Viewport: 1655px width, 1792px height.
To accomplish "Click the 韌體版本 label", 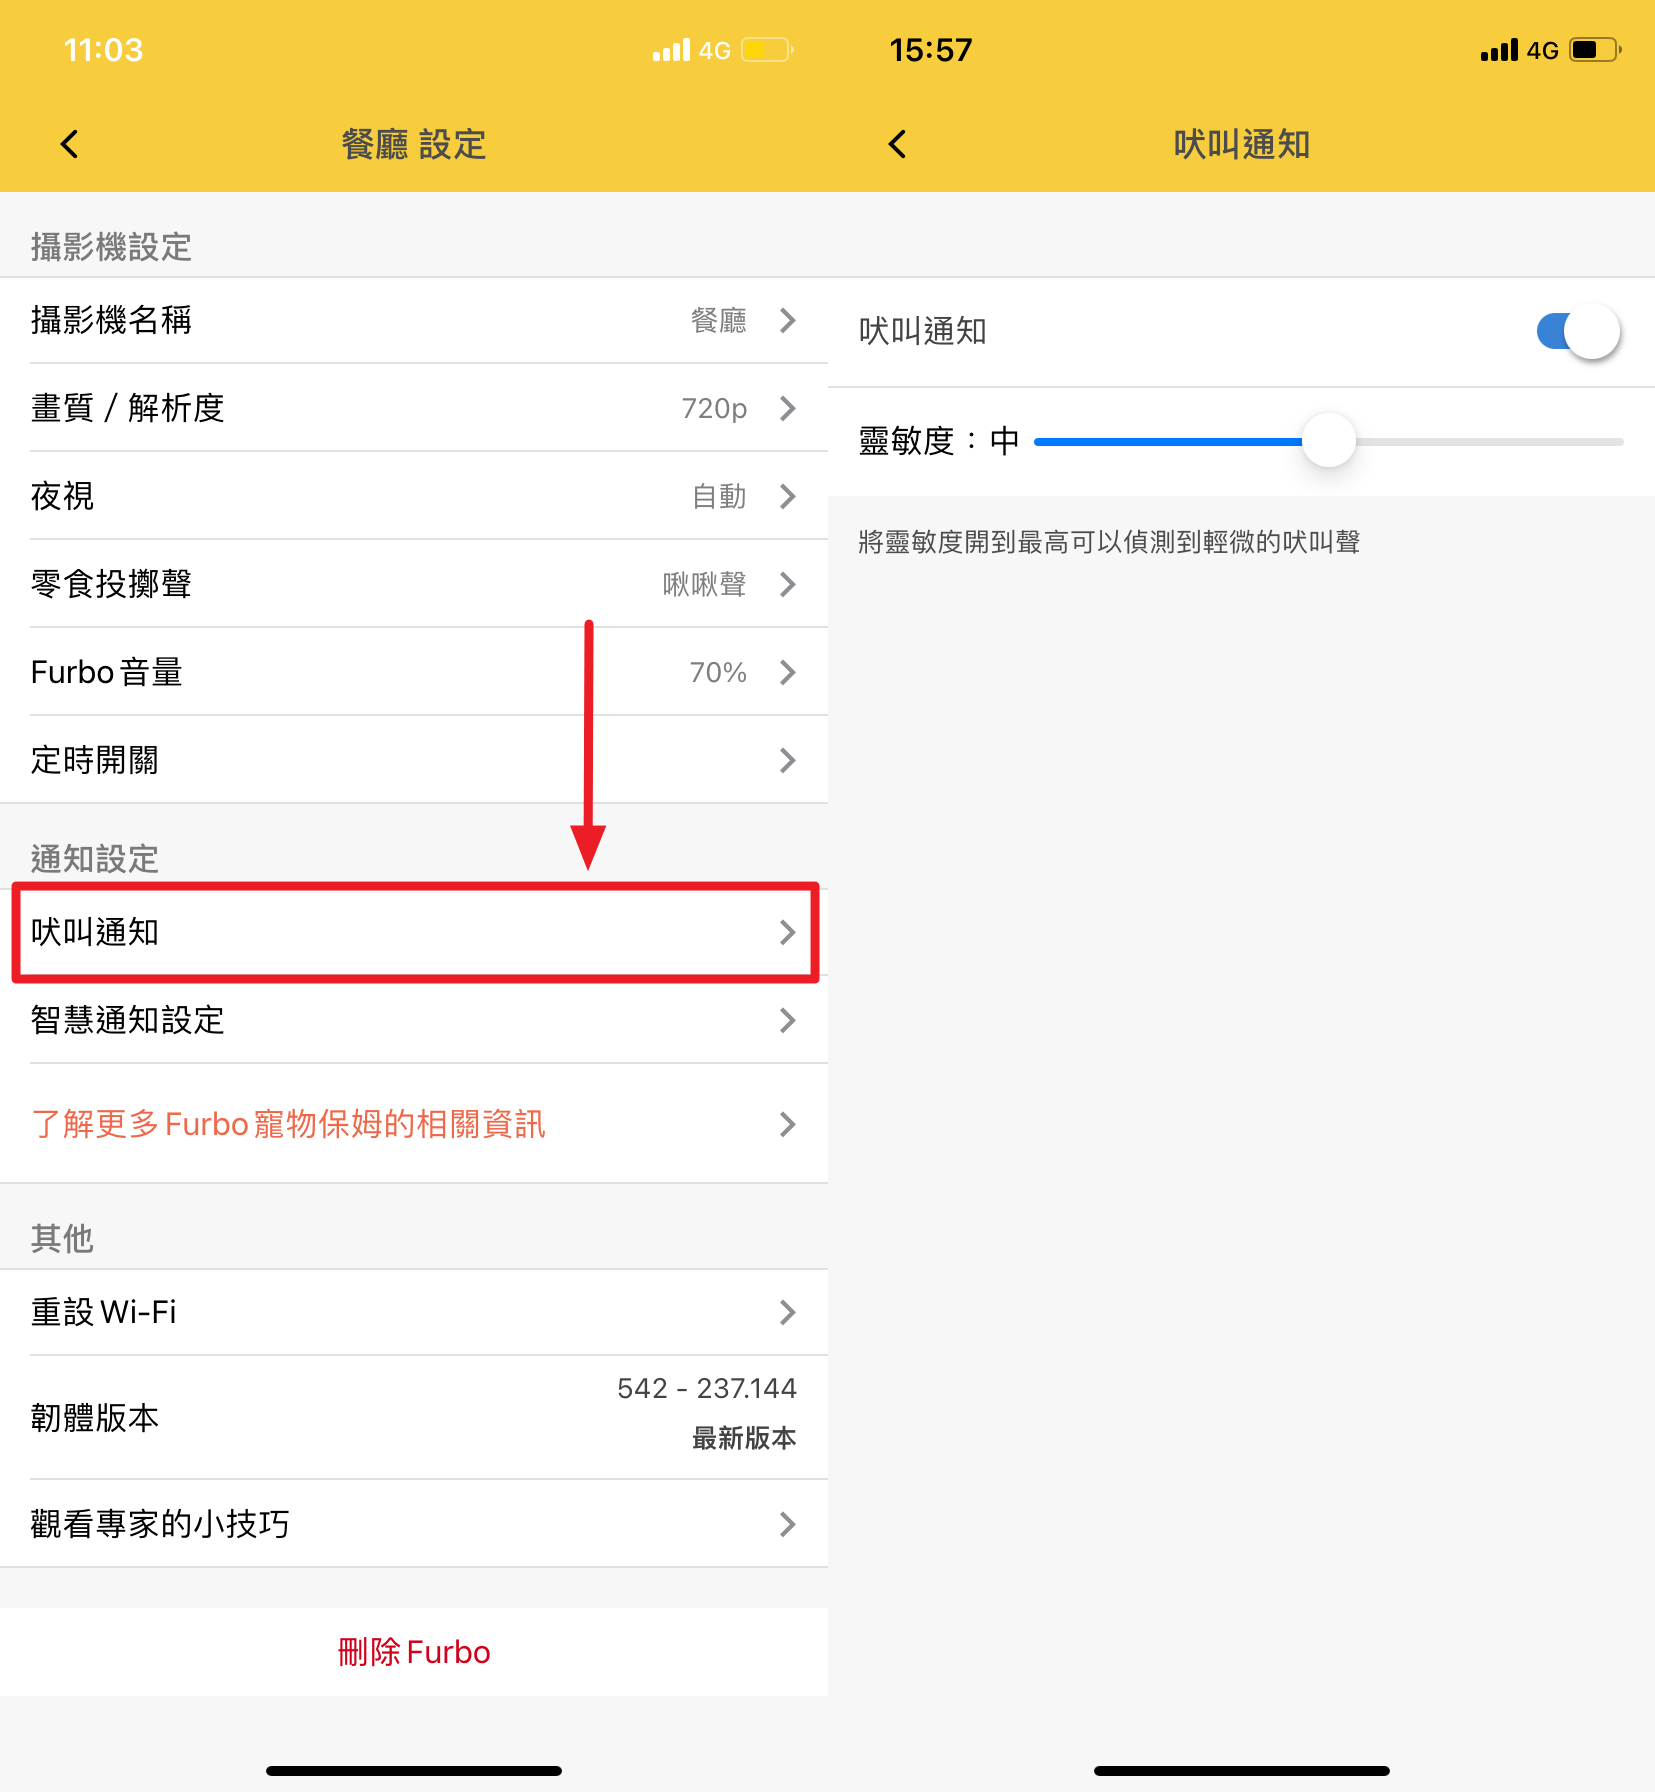I will point(95,1418).
